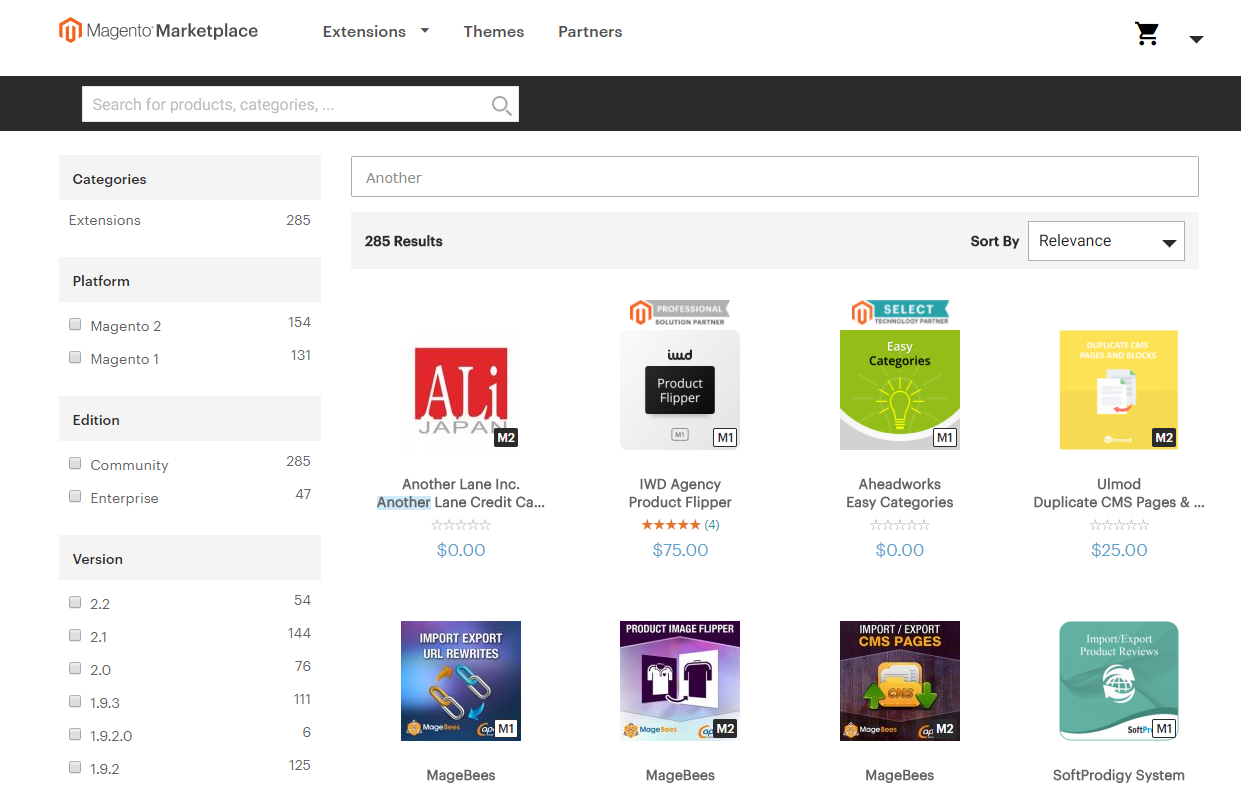Viewport: 1241px width, 786px height.
Task: Open the shopping cart icon
Action: tap(1147, 34)
